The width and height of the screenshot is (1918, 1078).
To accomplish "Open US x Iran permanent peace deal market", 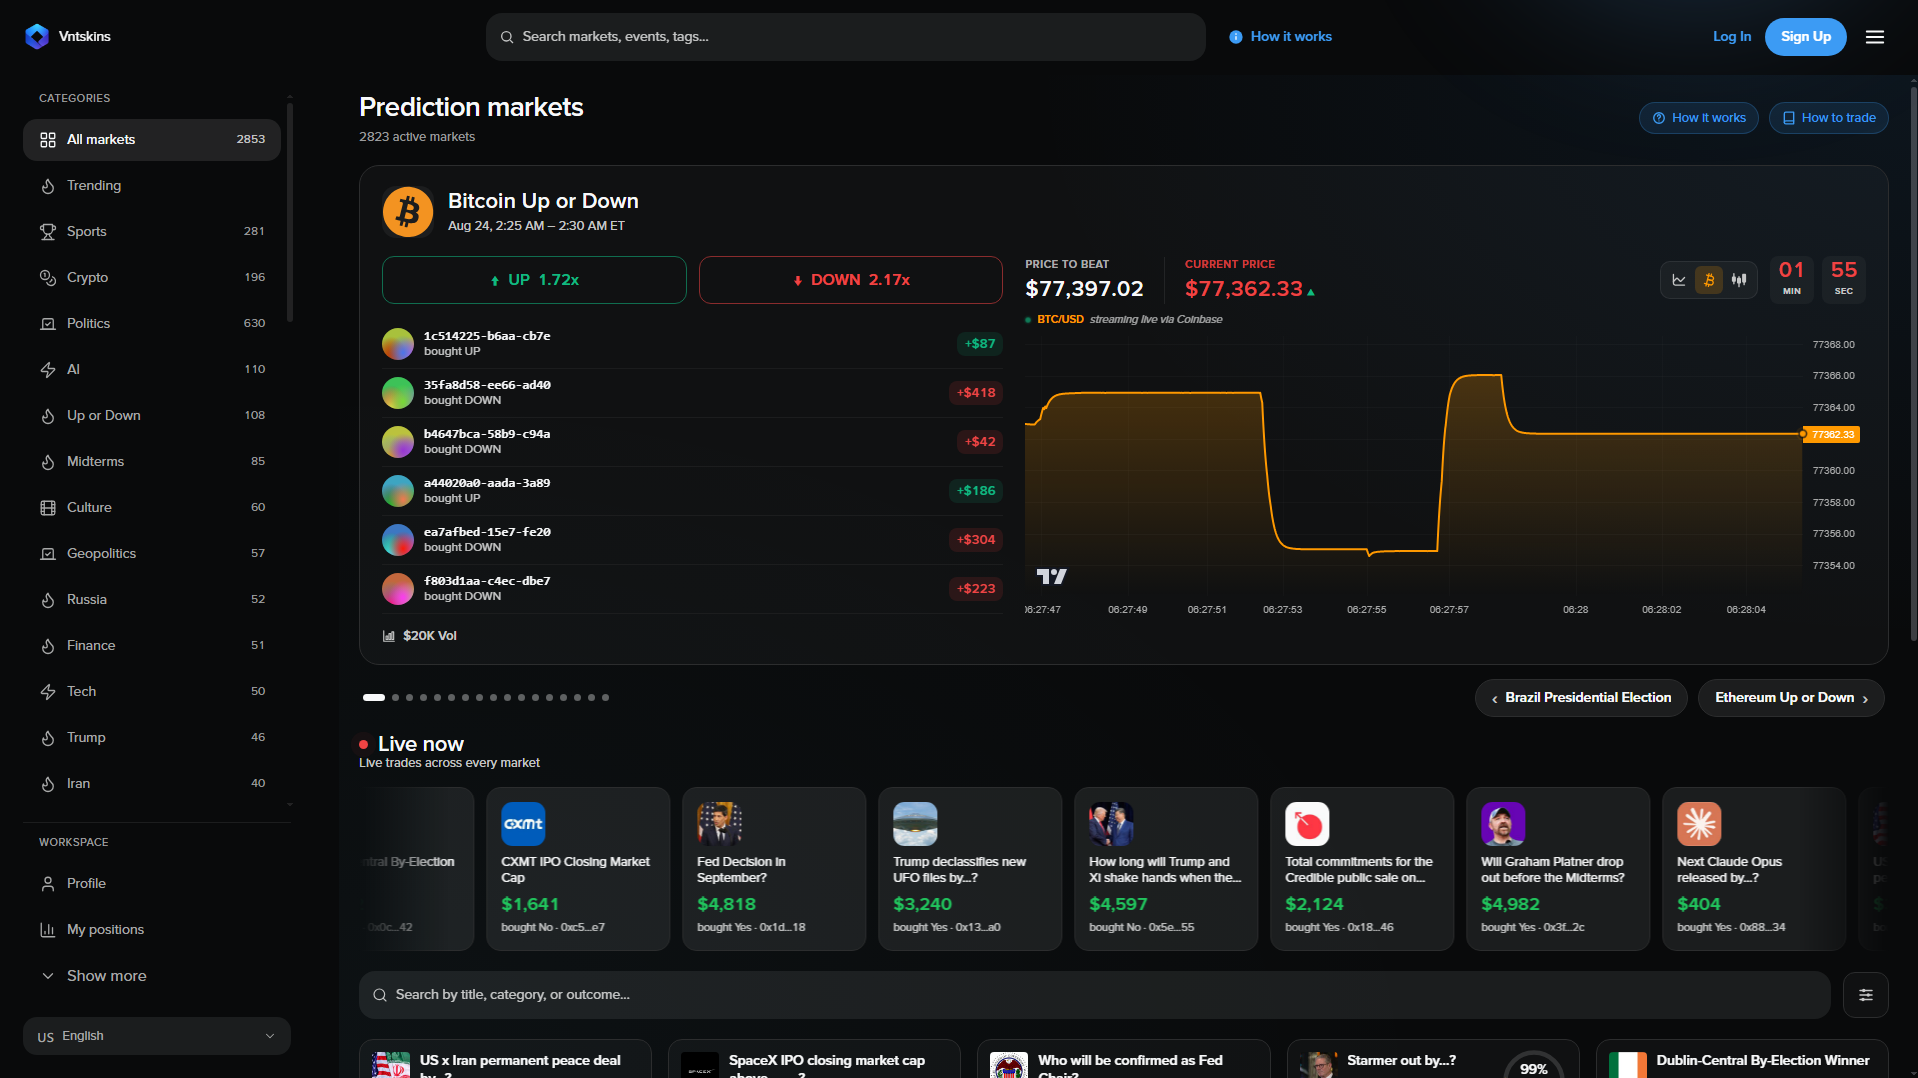I will [505, 1059].
